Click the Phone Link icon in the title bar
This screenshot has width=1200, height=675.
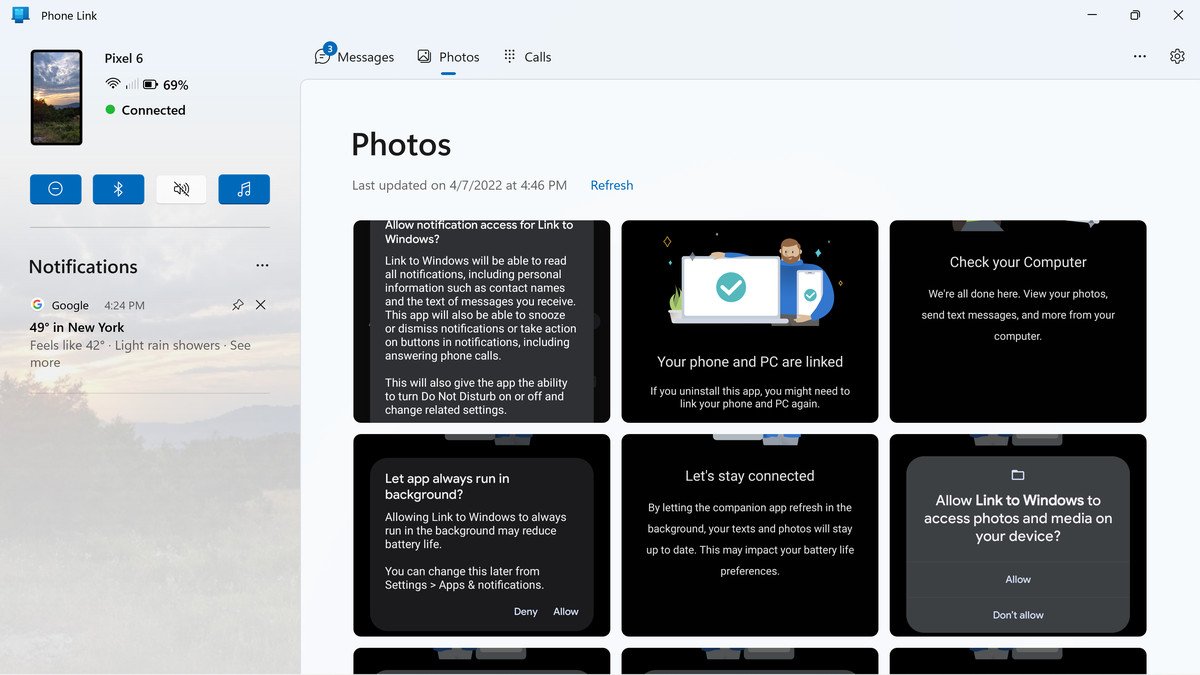21,15
